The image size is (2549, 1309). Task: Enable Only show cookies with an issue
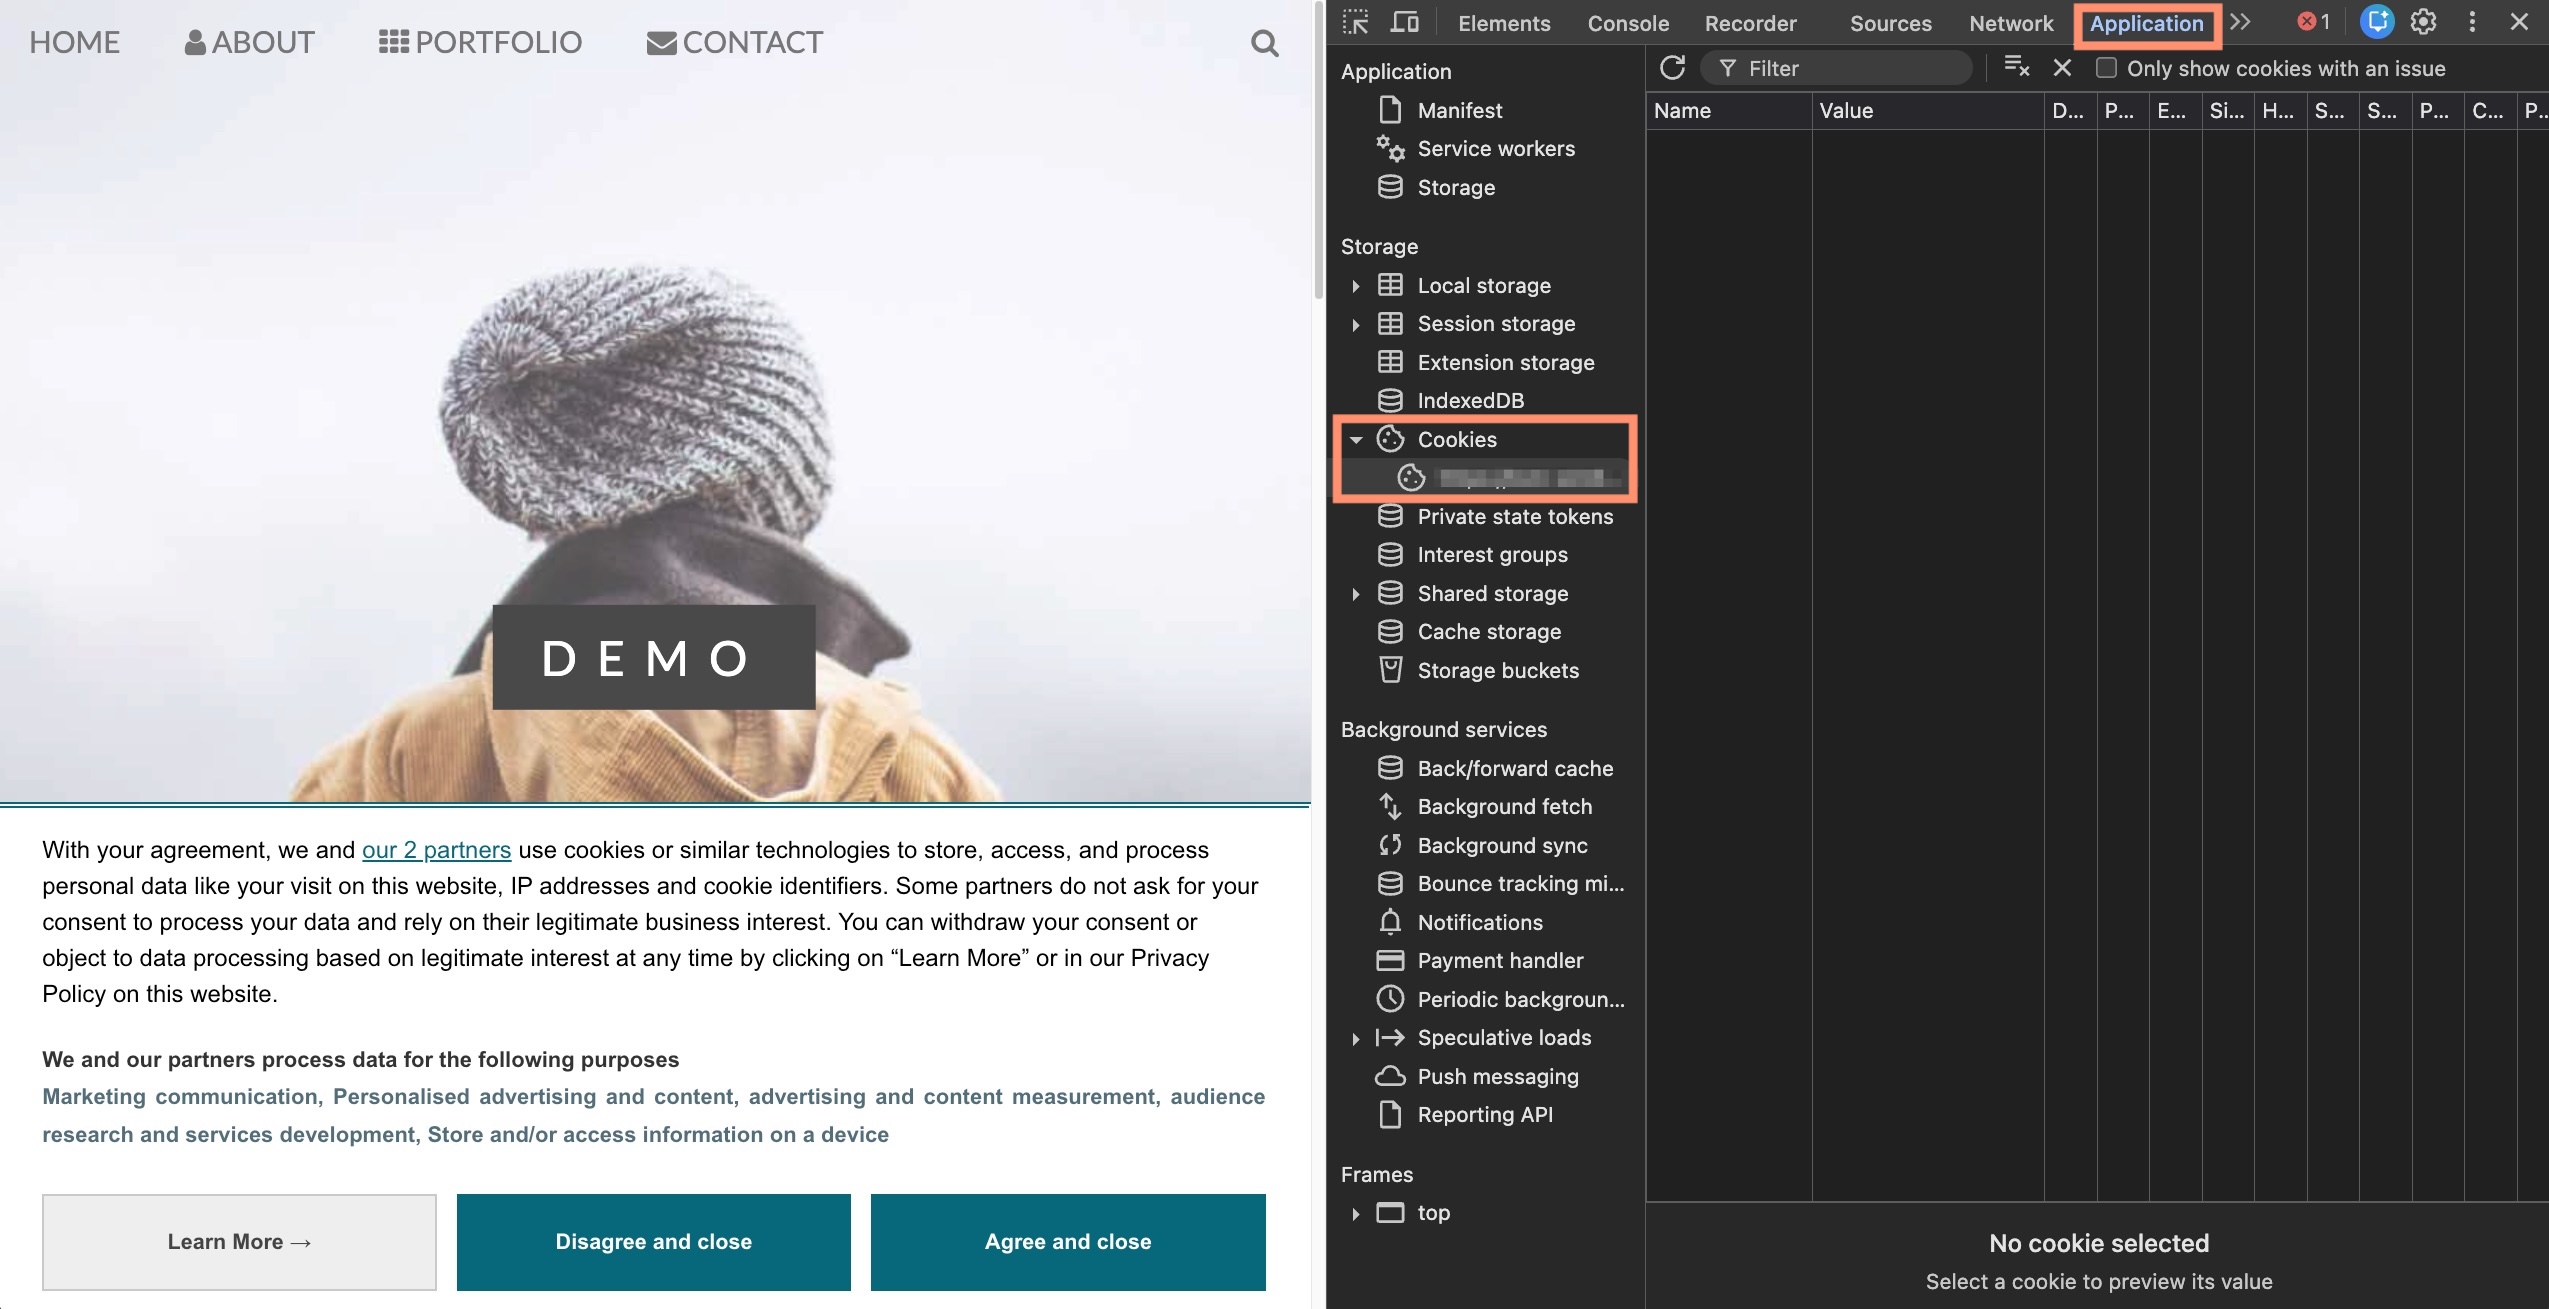[x=2106, y=68]
